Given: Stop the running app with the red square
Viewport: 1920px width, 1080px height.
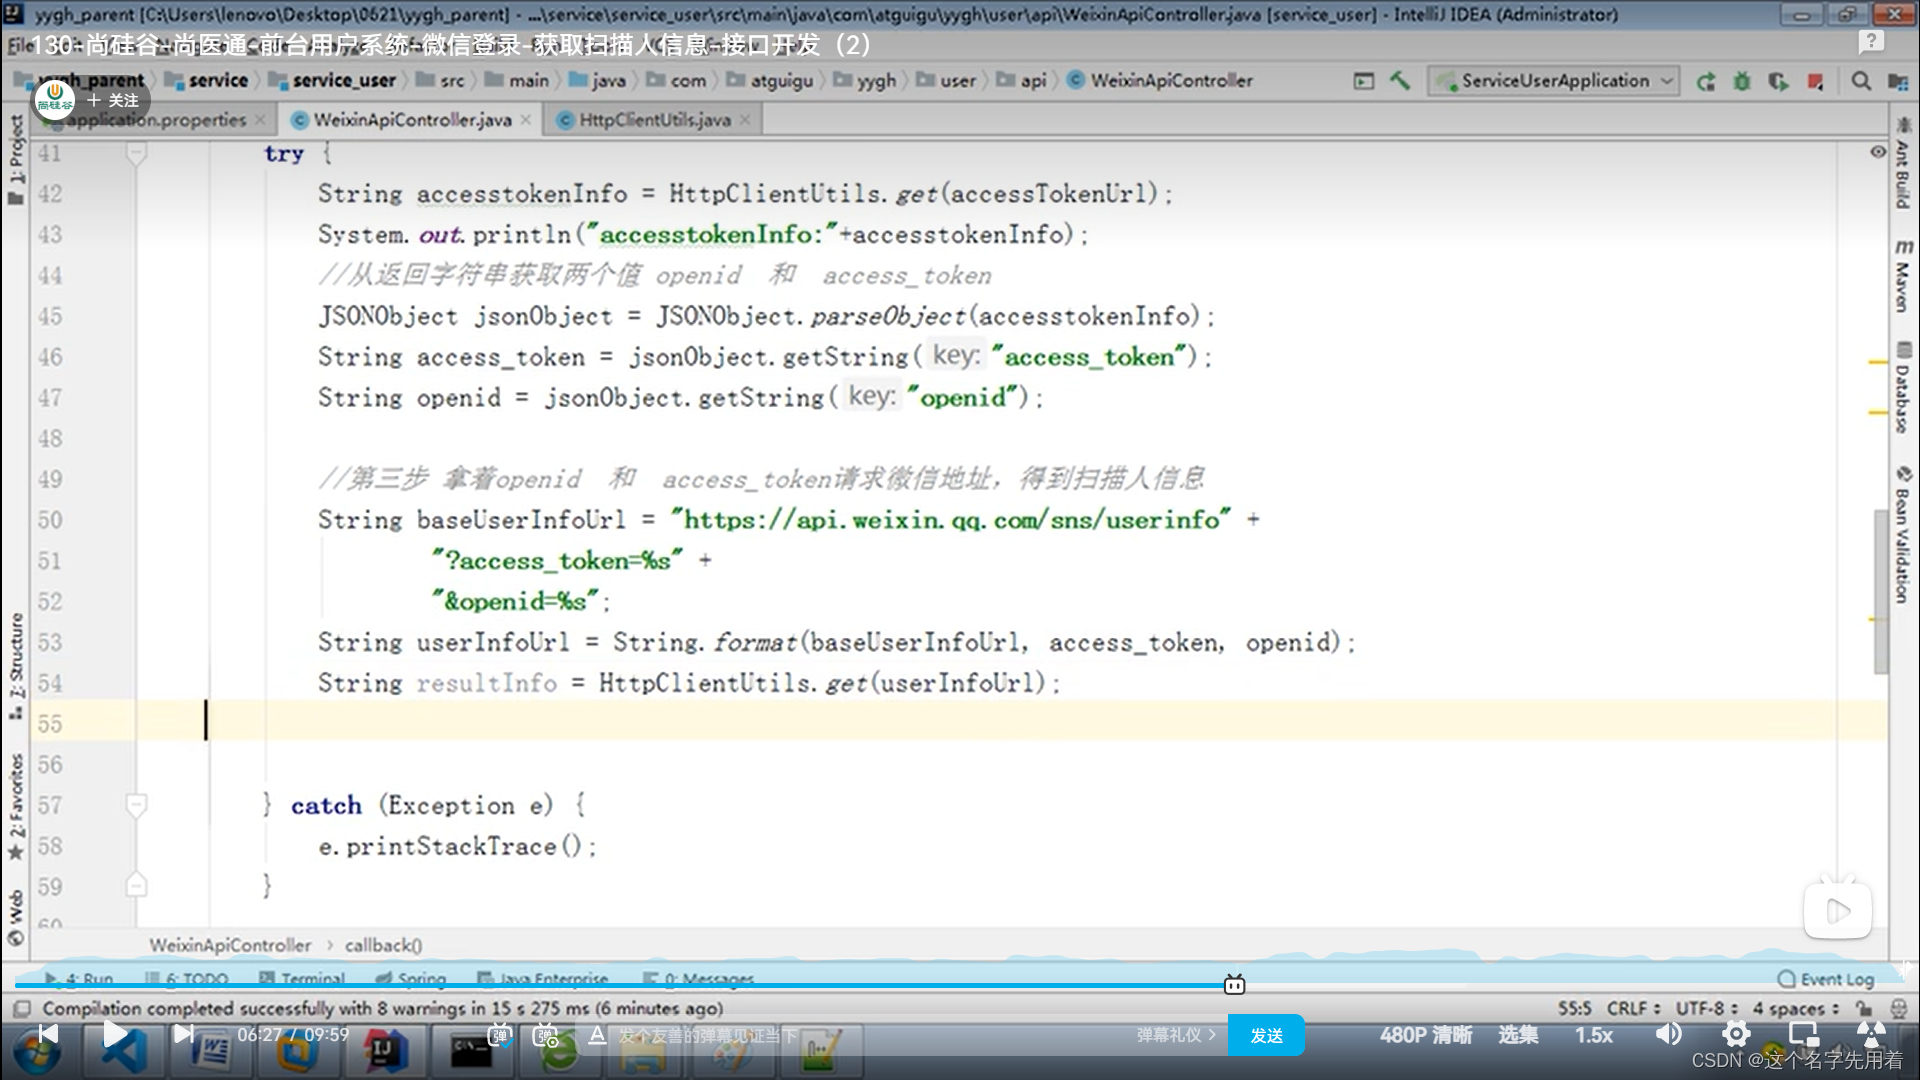Looking at the screenshot, I should 1815,81.
